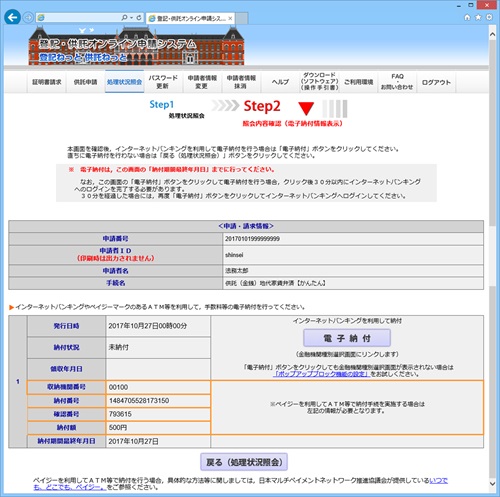Click the search magnifier icon in address bar
Screen dimensions: 500x497
point(124,18)
